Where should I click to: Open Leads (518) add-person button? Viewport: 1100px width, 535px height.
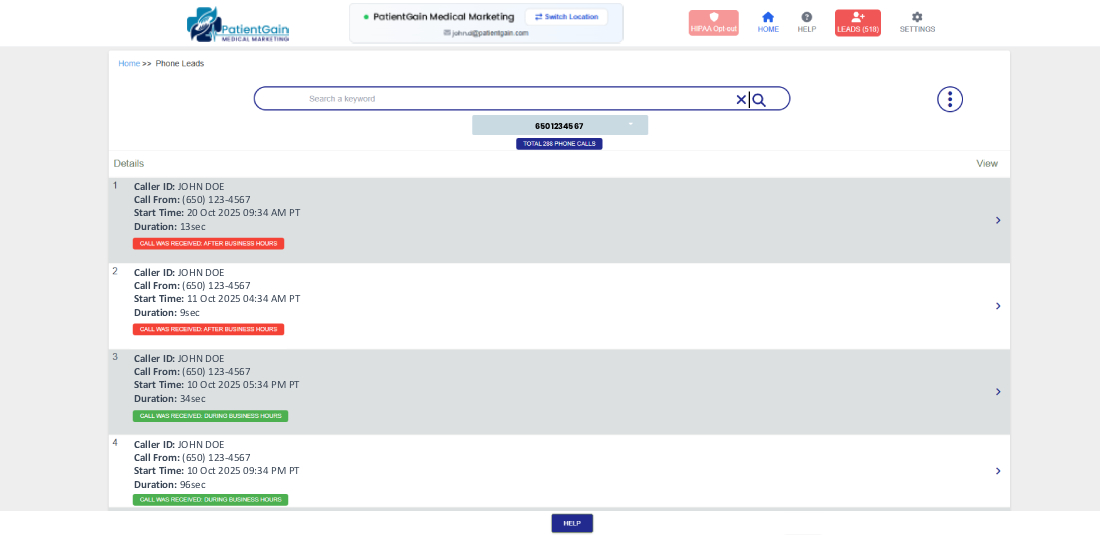(857, 22)
